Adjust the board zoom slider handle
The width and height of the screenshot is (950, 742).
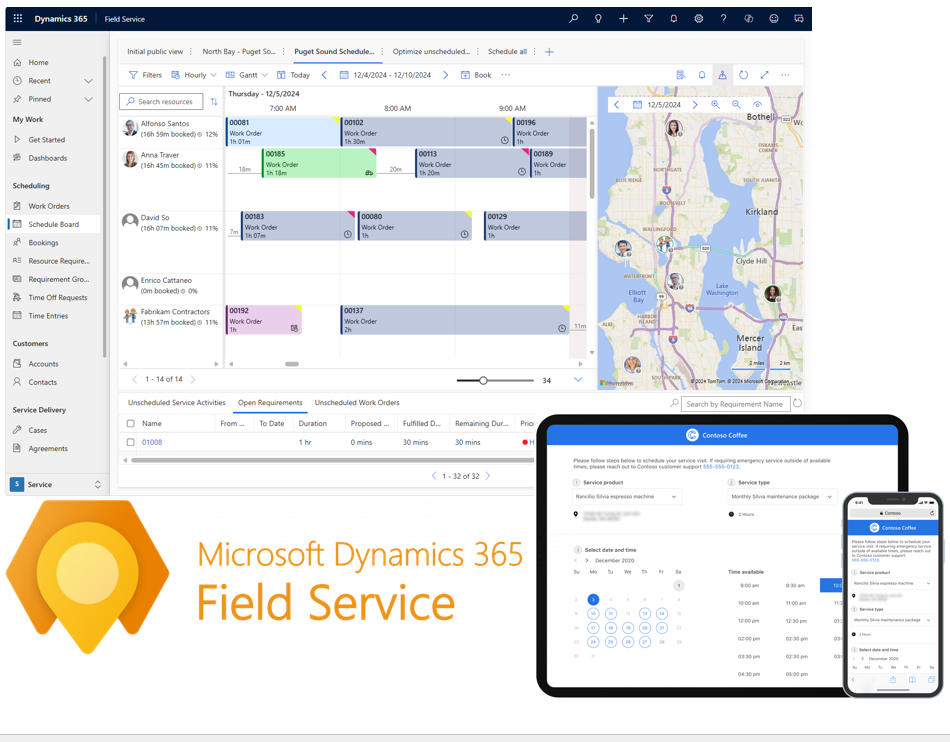[483, 380]
